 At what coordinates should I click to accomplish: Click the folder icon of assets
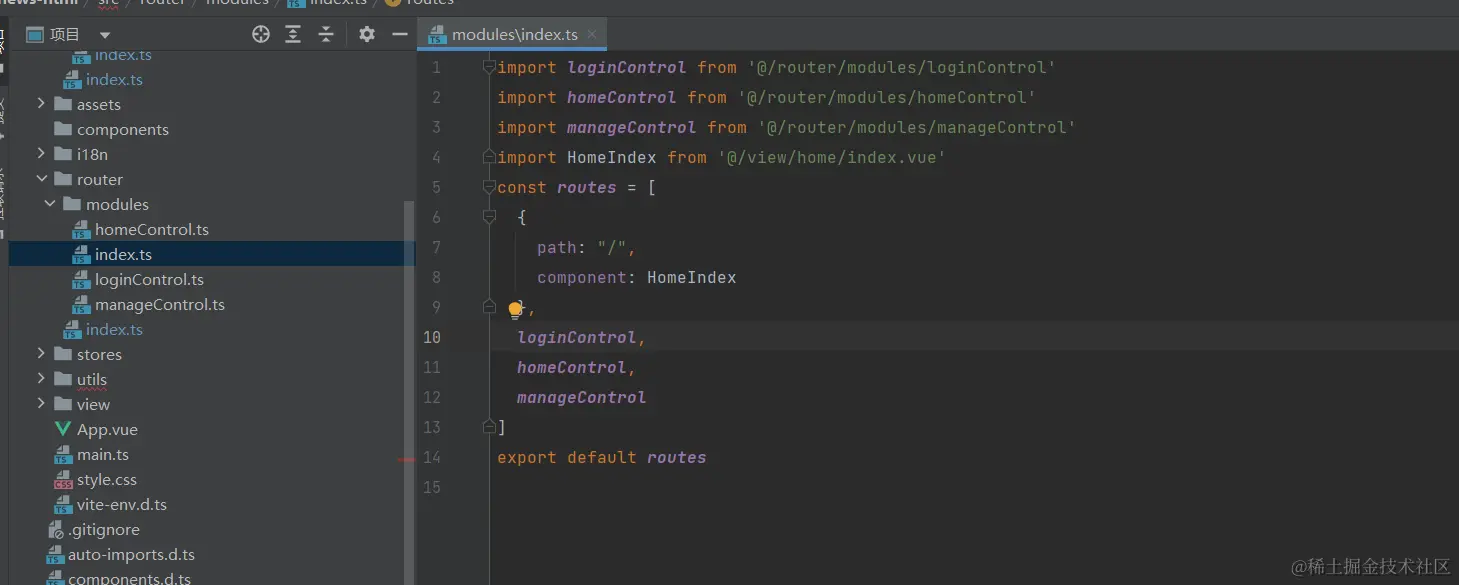(63, 104)
